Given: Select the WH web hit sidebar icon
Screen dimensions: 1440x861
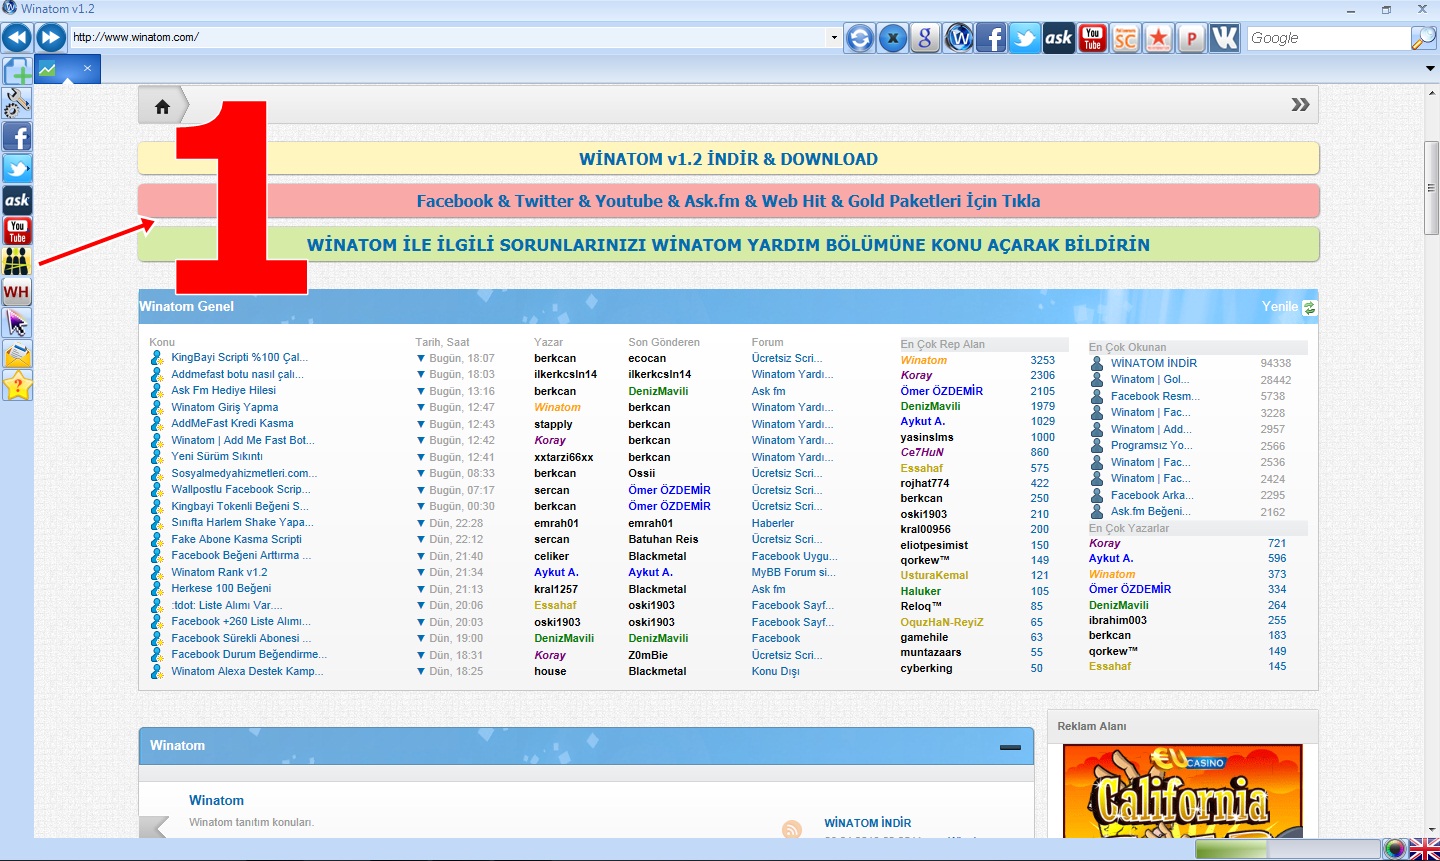Looking at the screenshot, I should 17,292.
